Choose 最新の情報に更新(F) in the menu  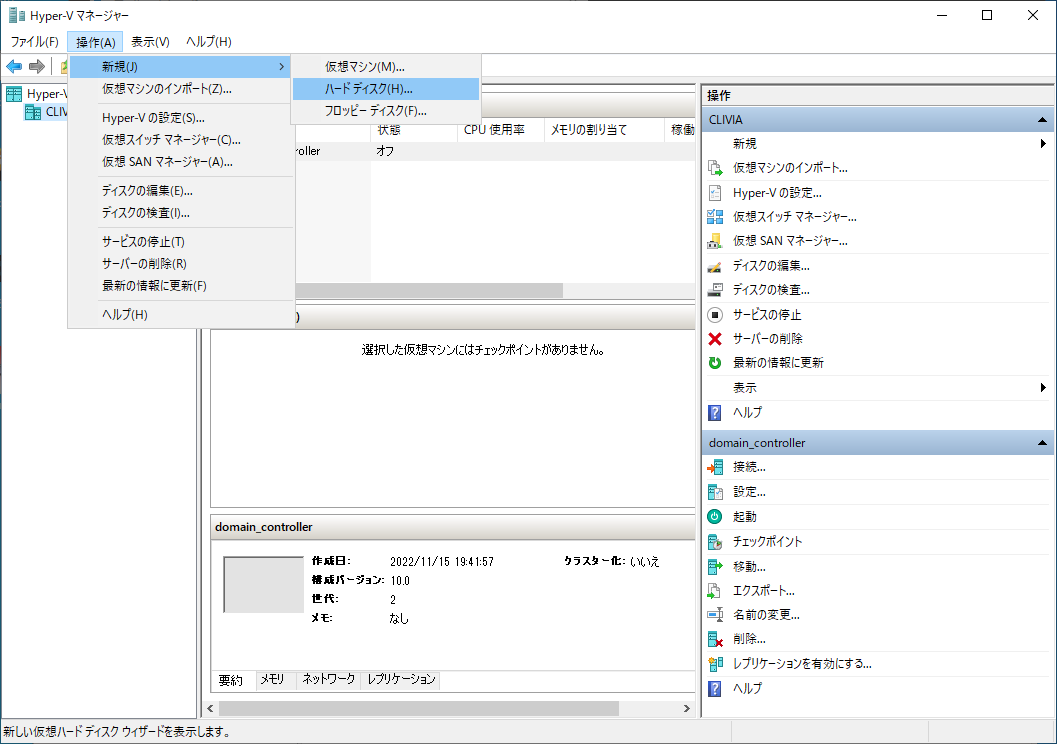(x=181, y=286)
